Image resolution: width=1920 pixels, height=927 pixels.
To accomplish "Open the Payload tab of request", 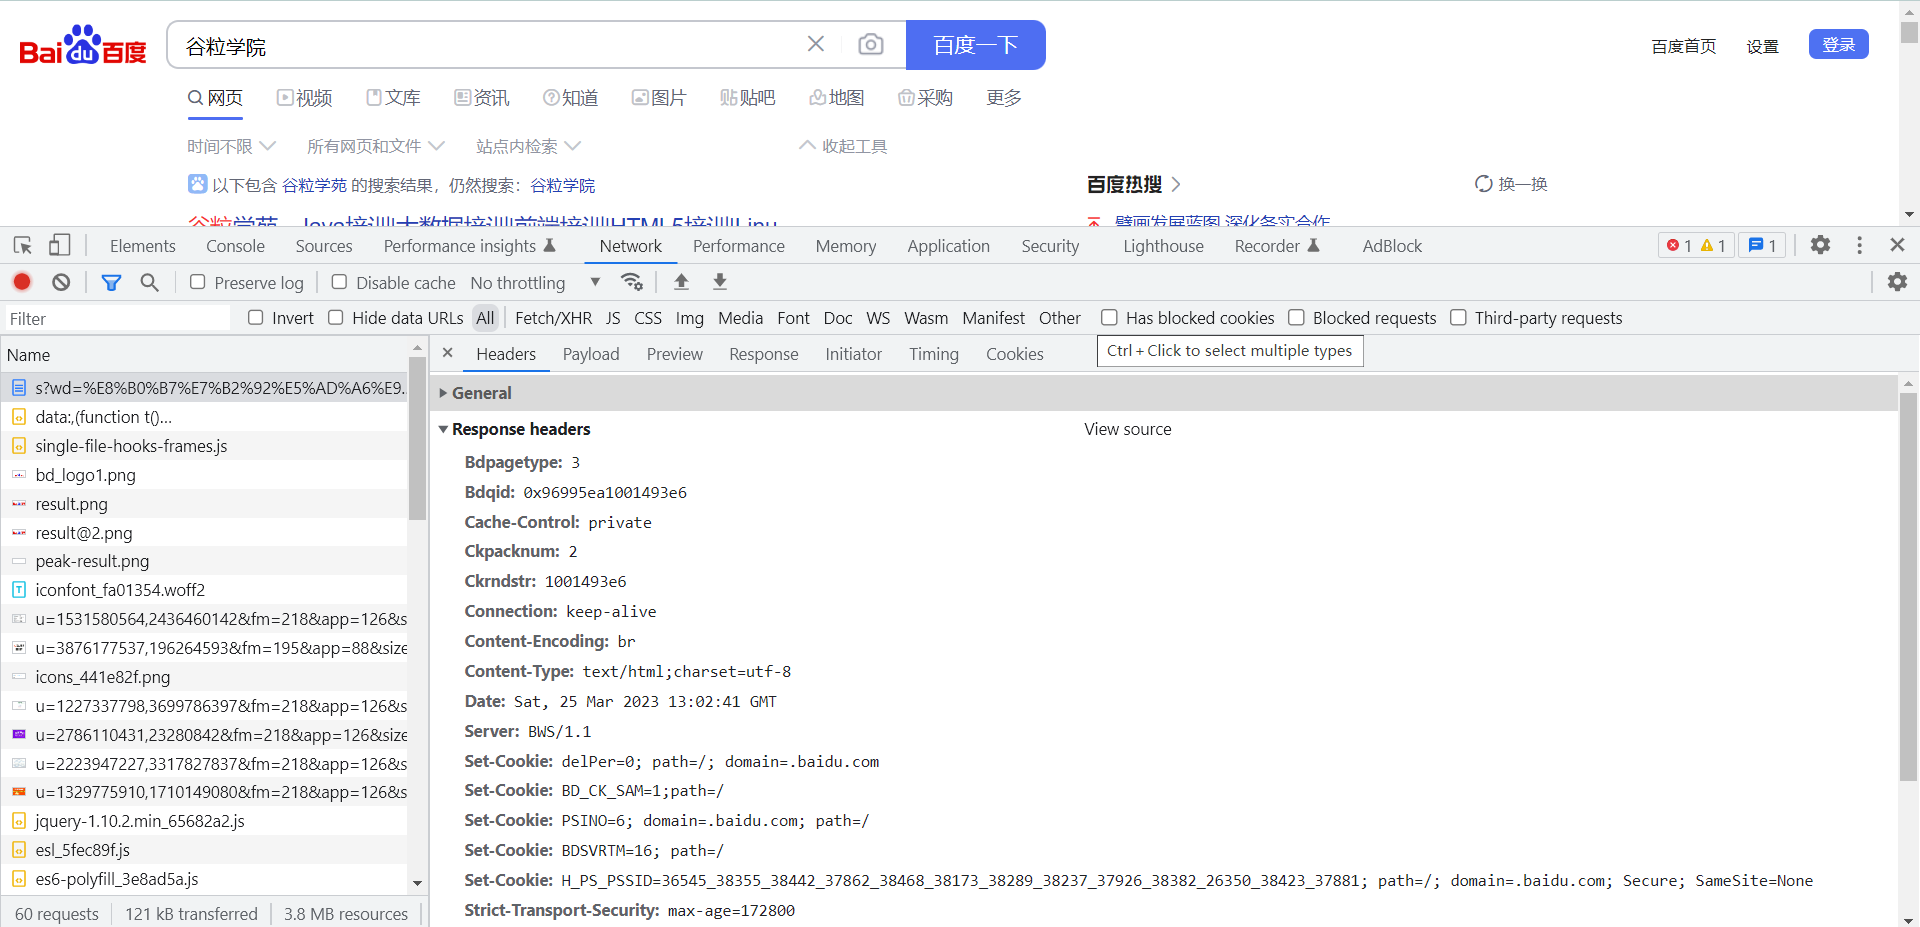I will point(591,354).
